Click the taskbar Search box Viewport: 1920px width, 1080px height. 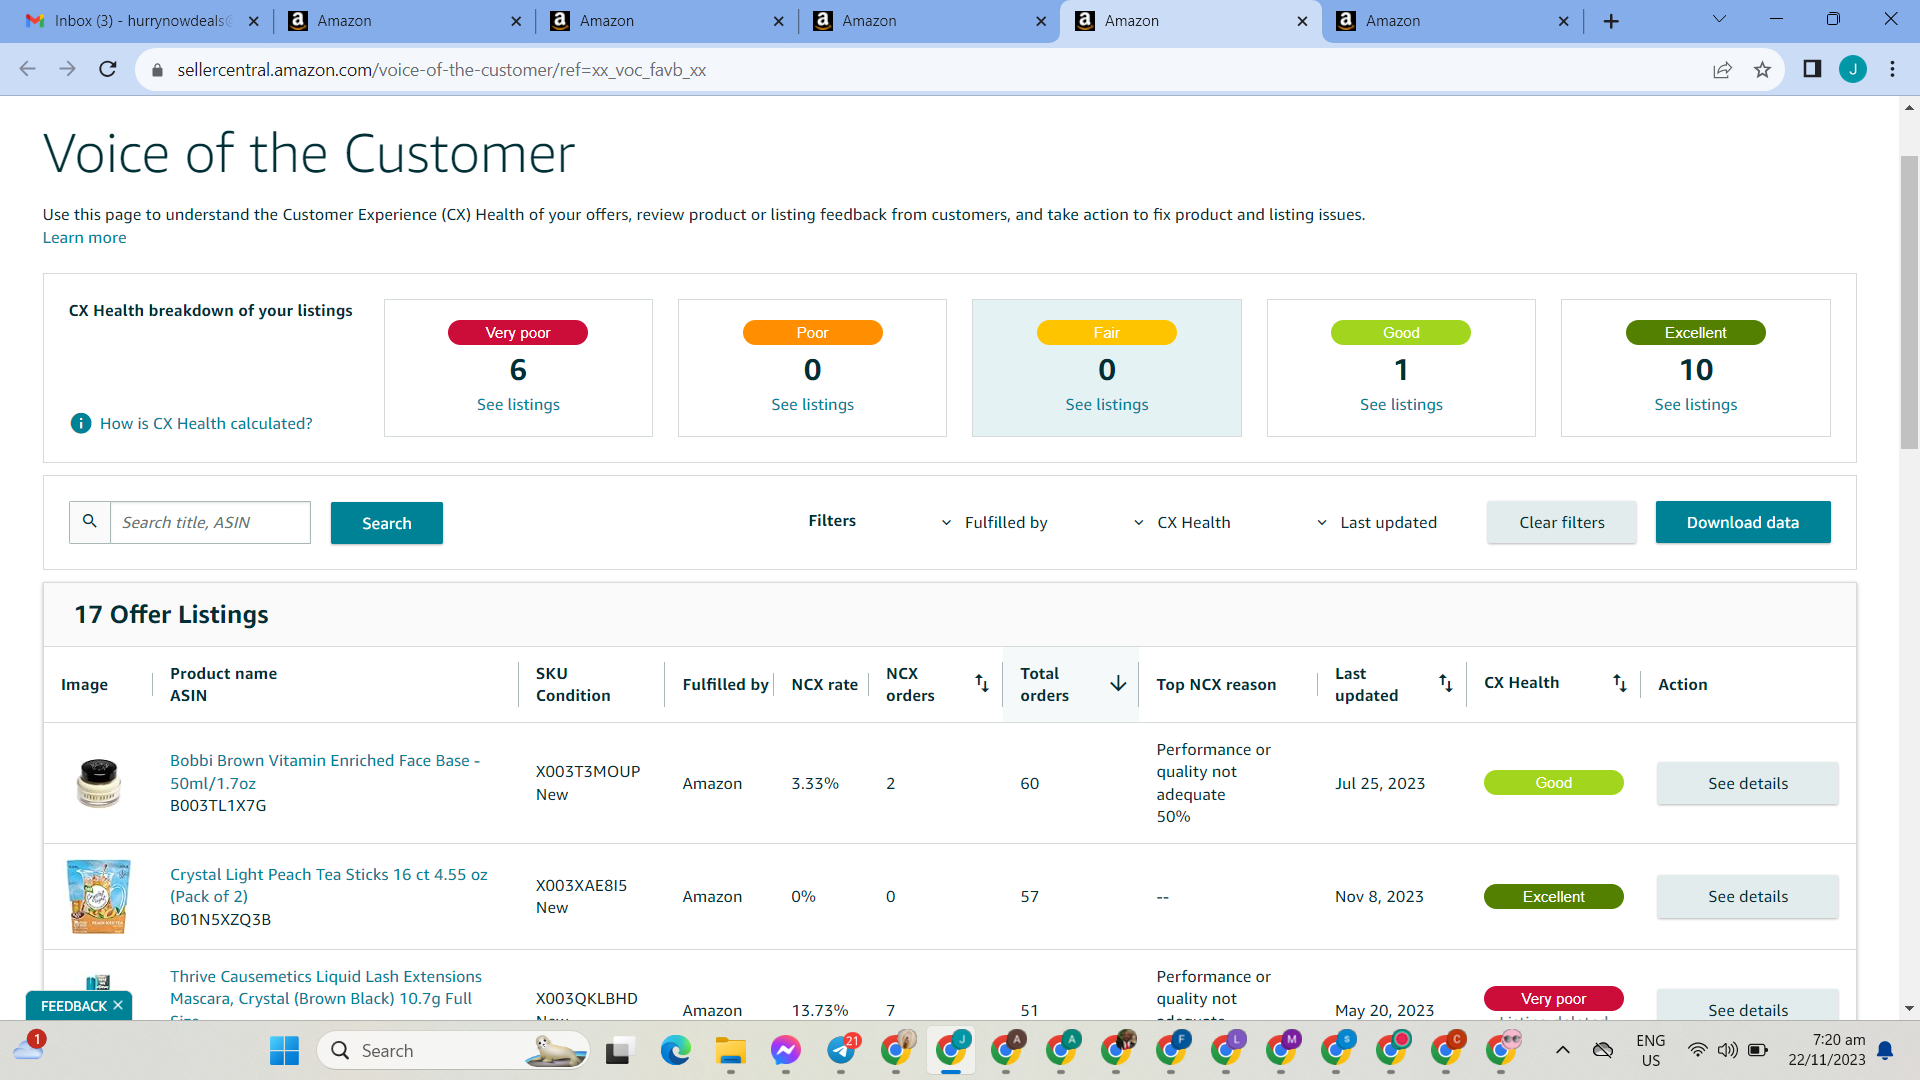(453, 1050)
